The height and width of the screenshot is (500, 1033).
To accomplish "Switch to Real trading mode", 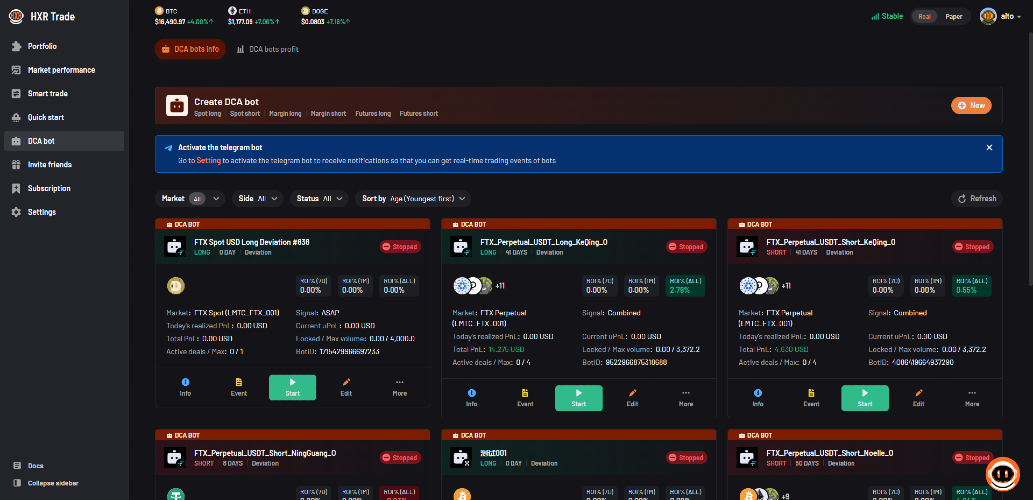I will (x=924, y=16).
